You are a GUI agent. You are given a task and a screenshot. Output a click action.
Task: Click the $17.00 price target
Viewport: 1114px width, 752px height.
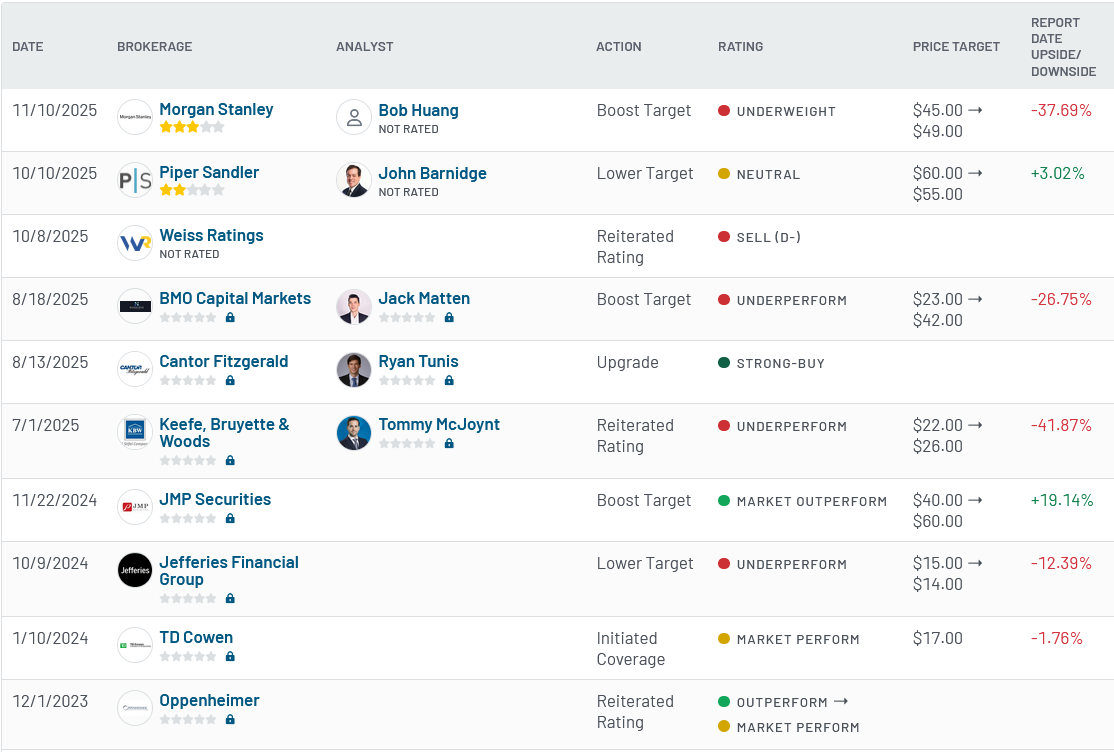click(x=938, y=638)
